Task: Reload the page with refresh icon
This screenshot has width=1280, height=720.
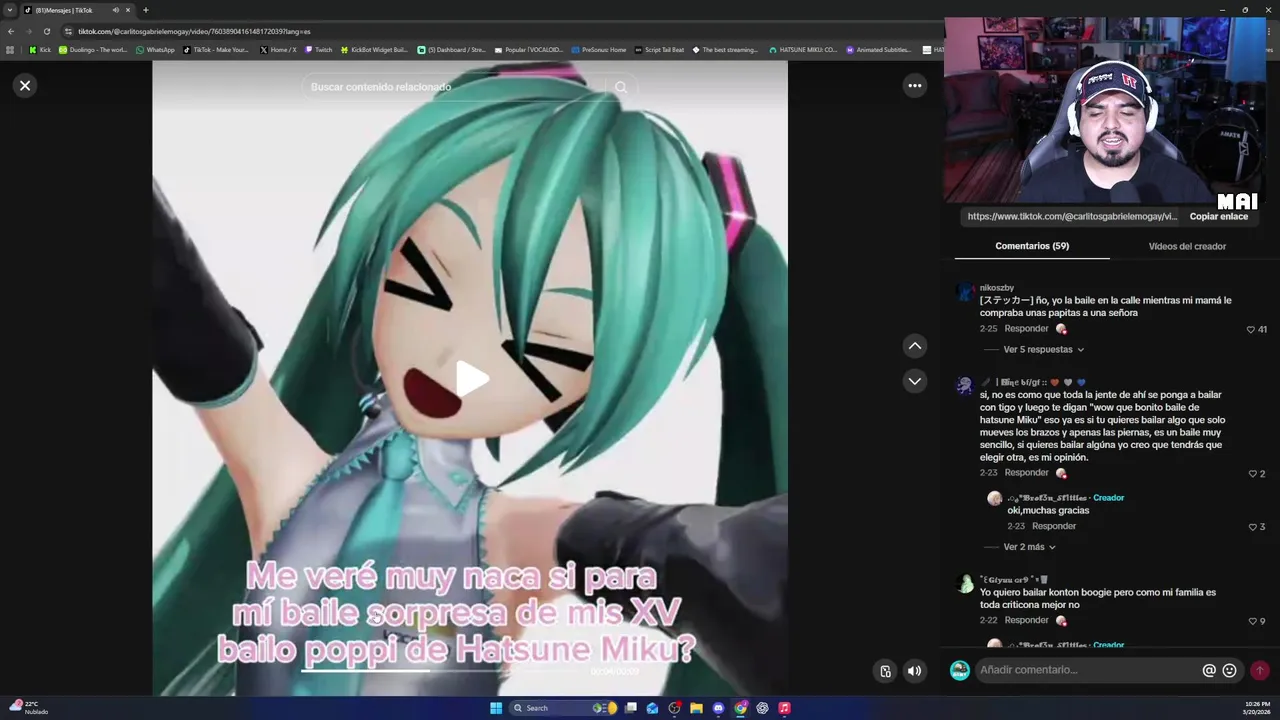Action: click(x=46, y=31)
